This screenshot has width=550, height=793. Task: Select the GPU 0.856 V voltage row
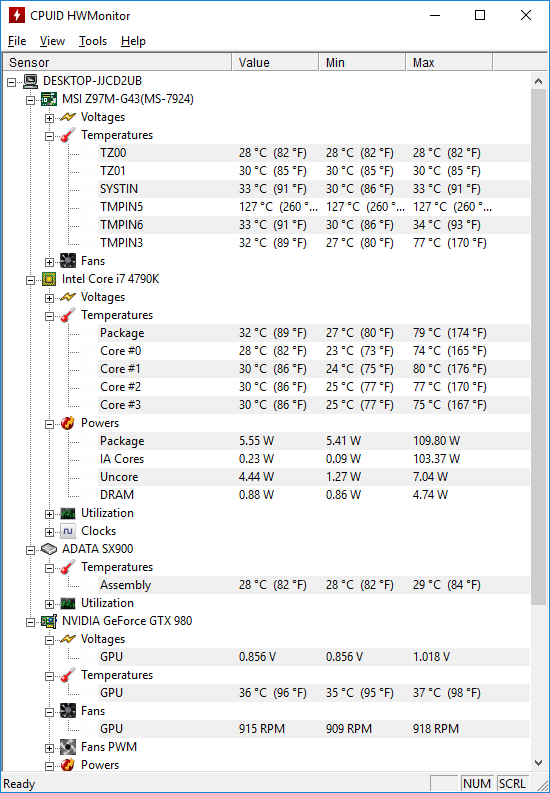pos(313,657)
